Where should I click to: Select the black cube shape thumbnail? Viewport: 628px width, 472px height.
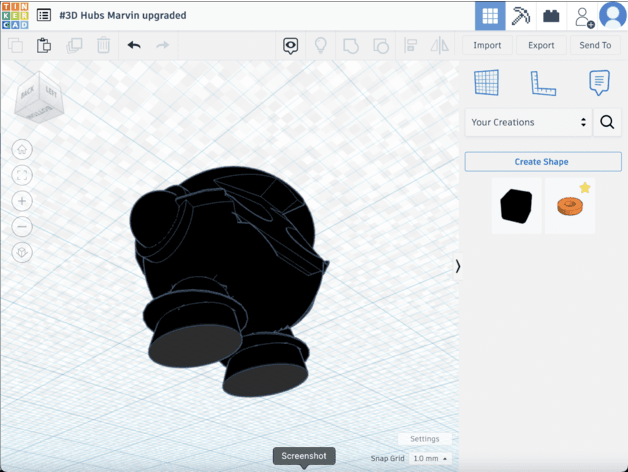coord(516,206)
